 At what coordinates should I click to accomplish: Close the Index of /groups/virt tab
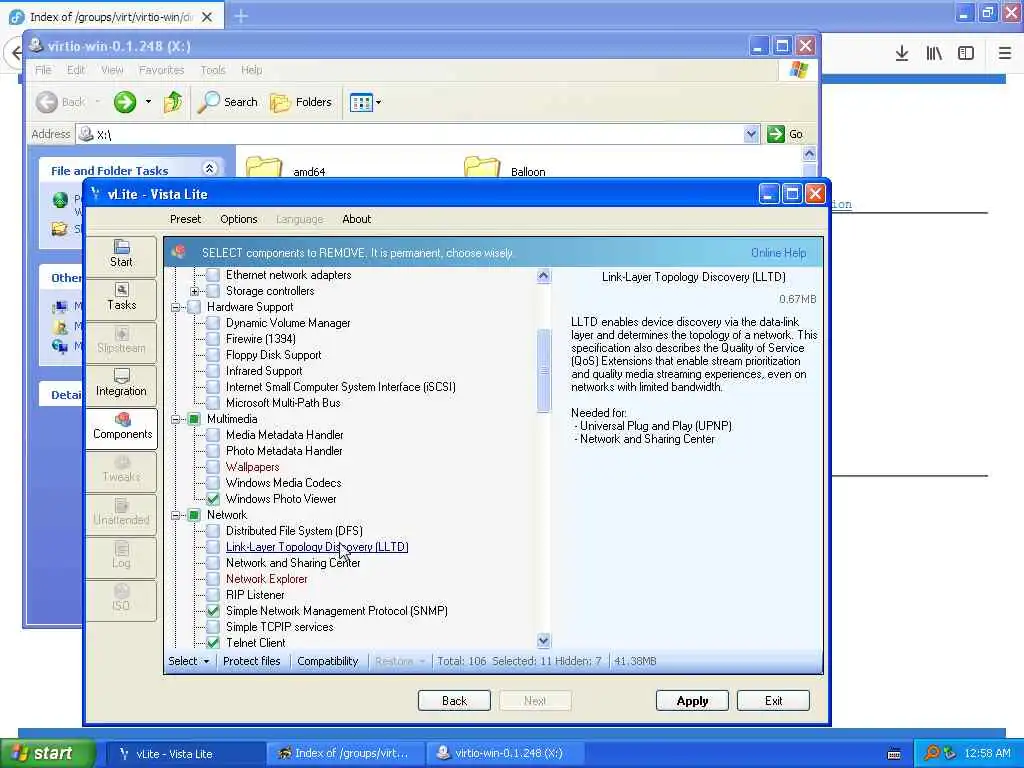pos(206,17)
